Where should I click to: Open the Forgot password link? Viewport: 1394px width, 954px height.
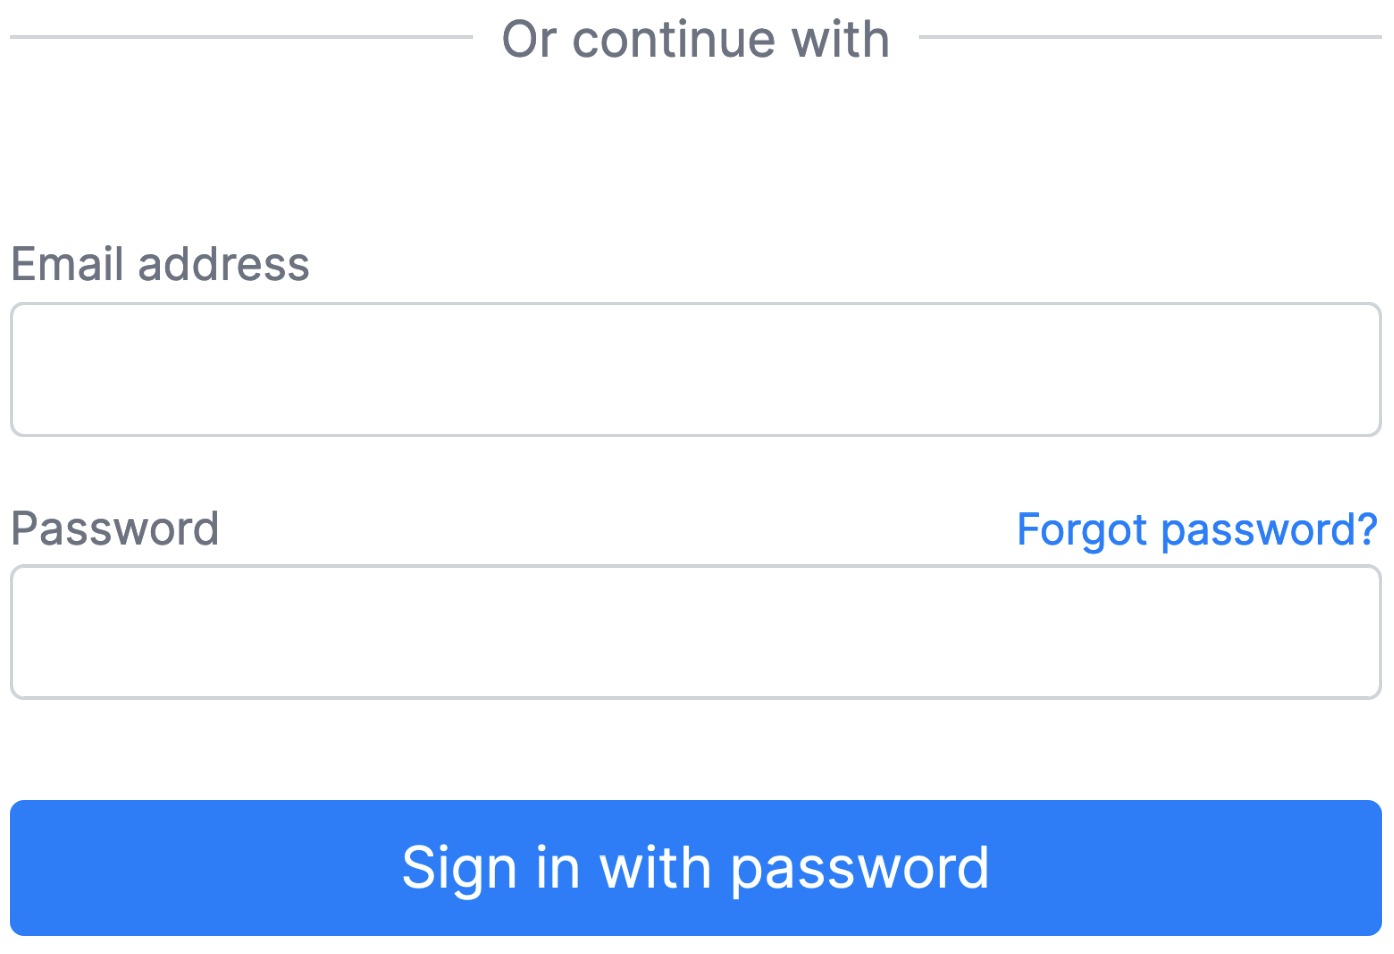click(1196, 529)
